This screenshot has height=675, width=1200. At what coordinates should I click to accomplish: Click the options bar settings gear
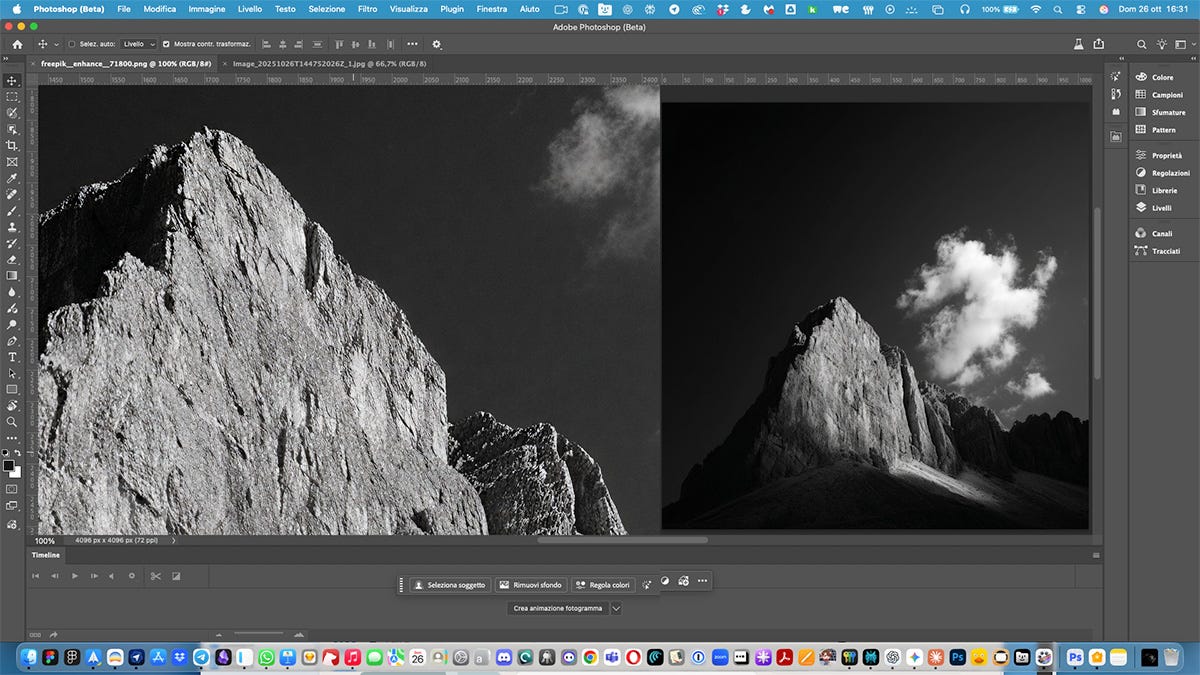point(437,44)
